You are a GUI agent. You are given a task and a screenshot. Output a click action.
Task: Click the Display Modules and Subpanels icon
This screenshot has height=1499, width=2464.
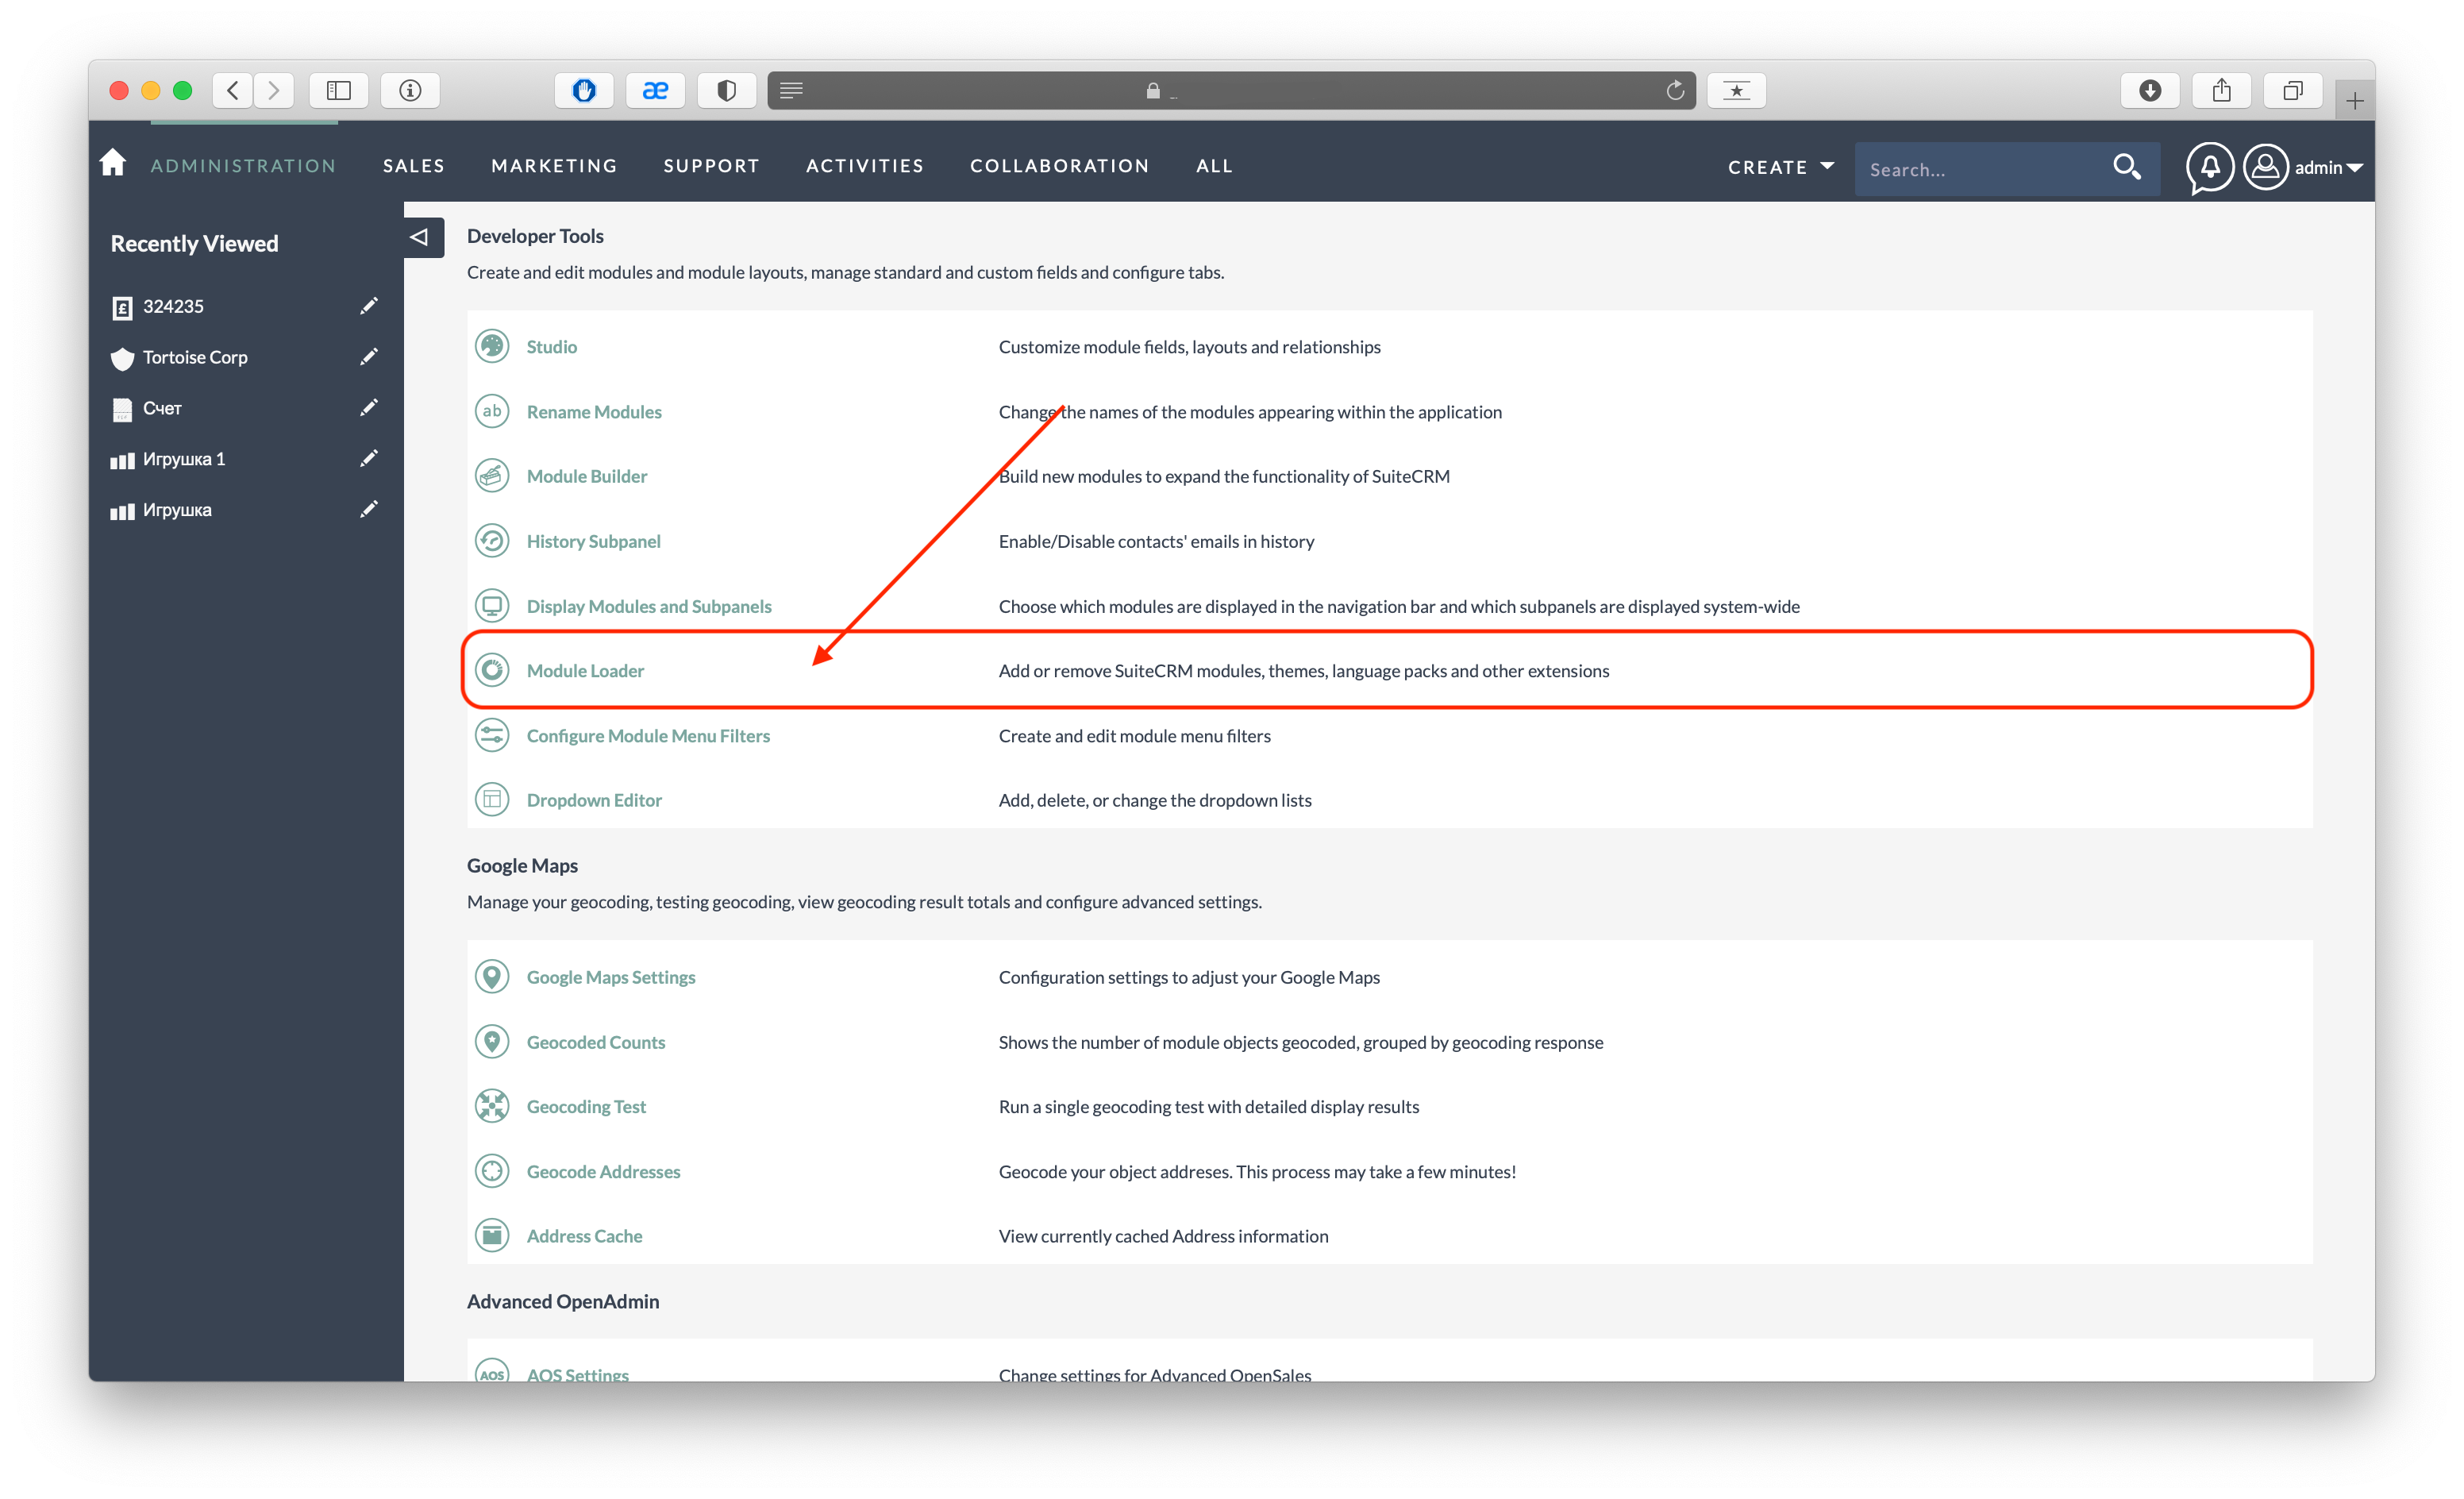point(492,606)
